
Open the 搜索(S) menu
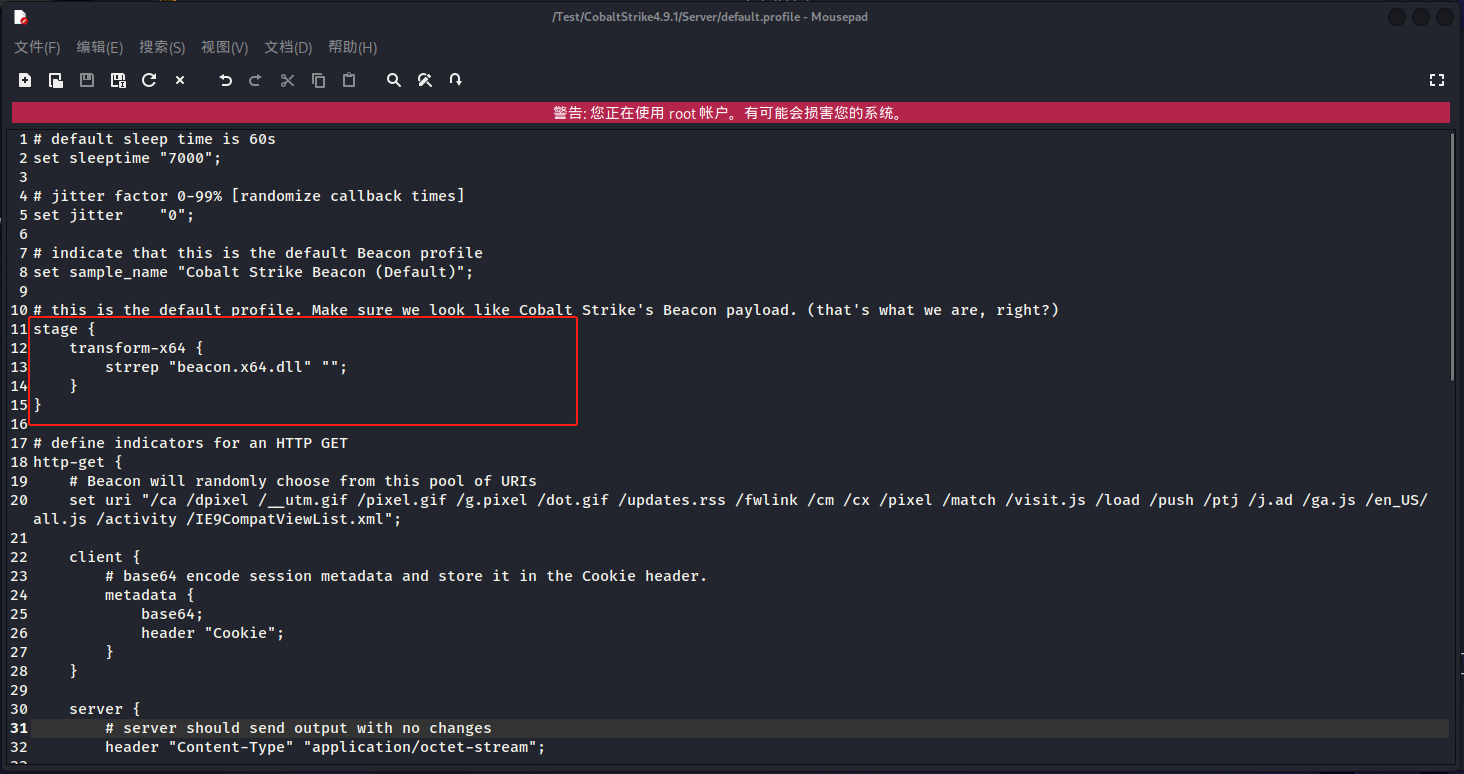(162, 47)
